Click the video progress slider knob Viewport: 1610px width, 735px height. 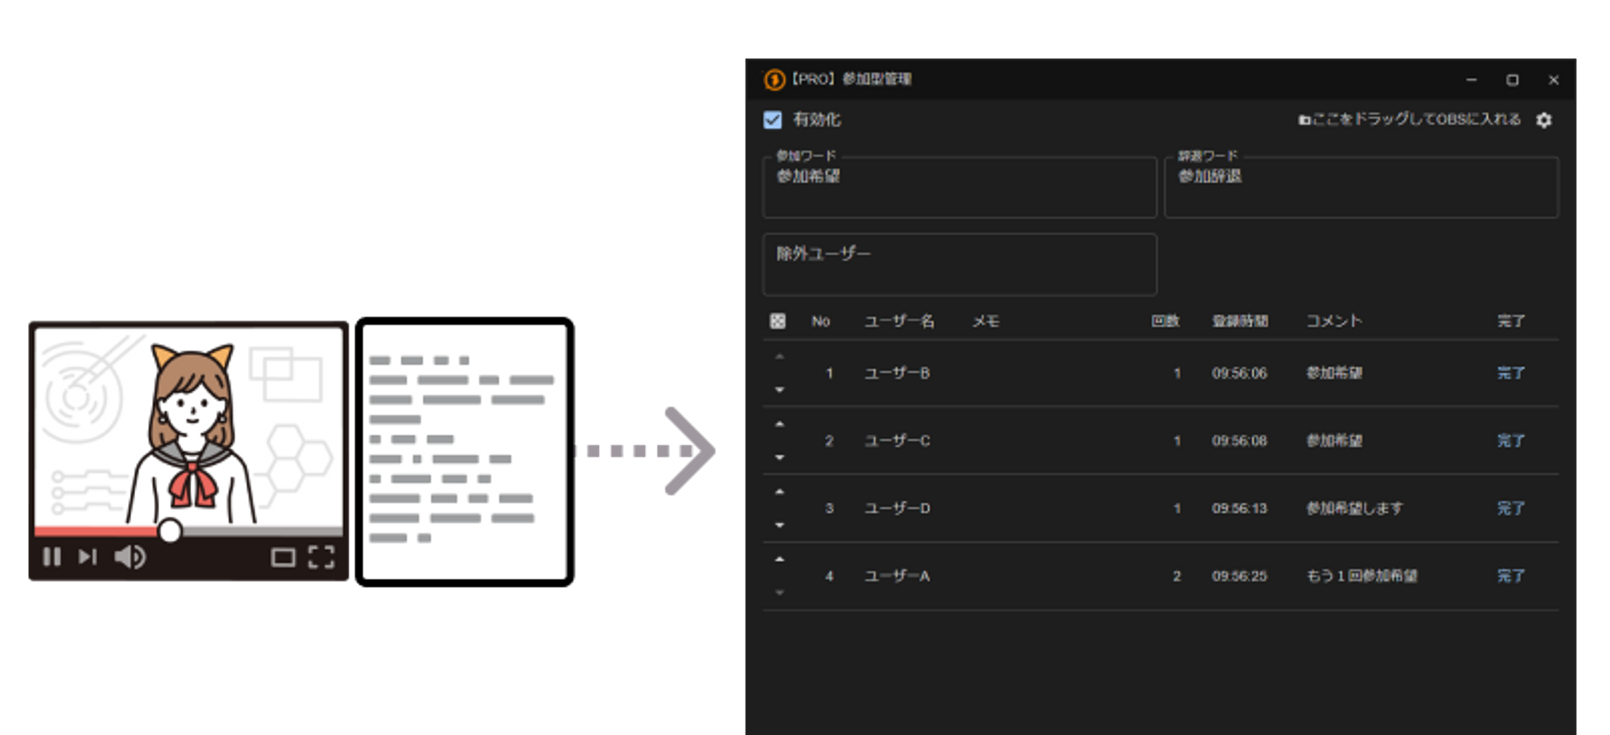[x=170, y=531]
